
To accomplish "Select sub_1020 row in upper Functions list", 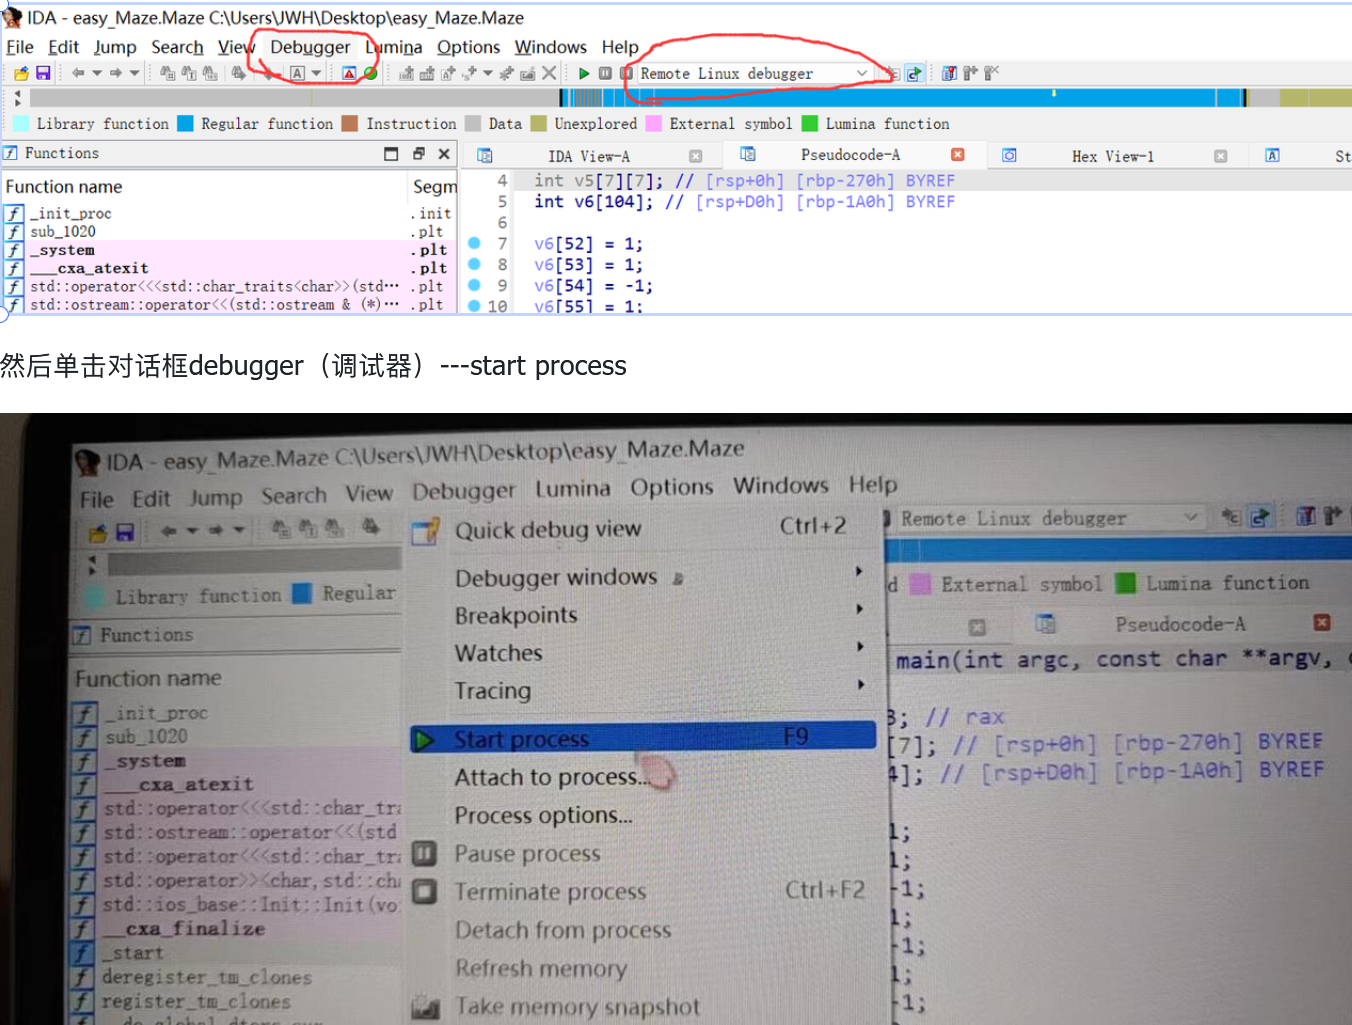I will pos(229,232).
